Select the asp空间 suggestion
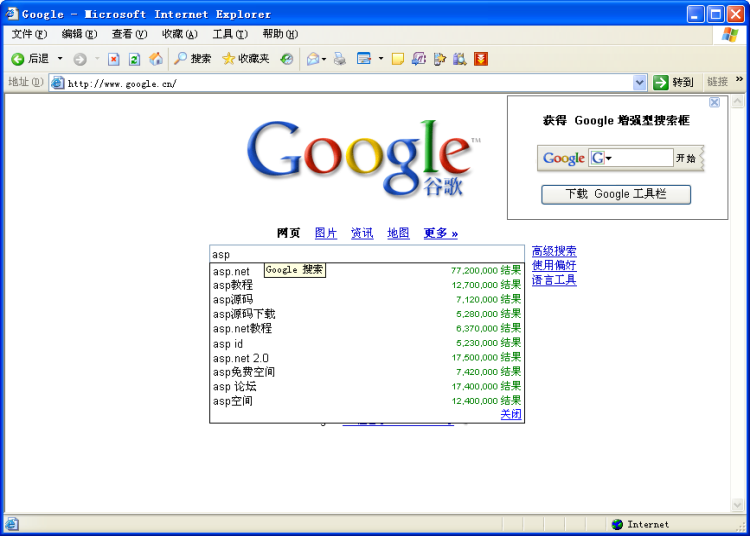Screen dimensions: 750x536 click(367, 401)
